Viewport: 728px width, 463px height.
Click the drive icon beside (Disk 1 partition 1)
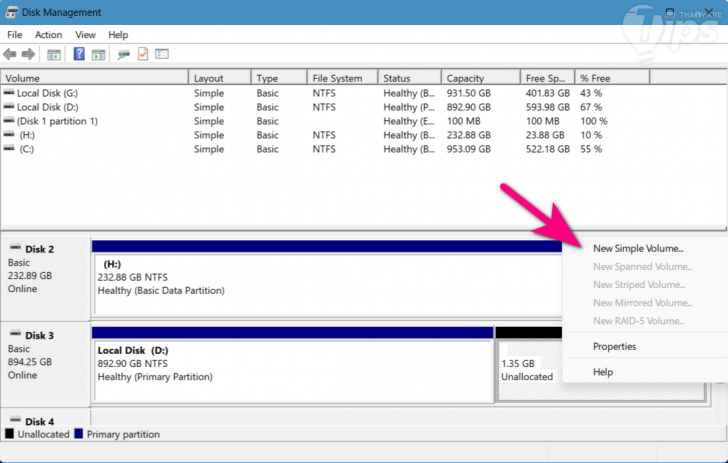point(9,121)
